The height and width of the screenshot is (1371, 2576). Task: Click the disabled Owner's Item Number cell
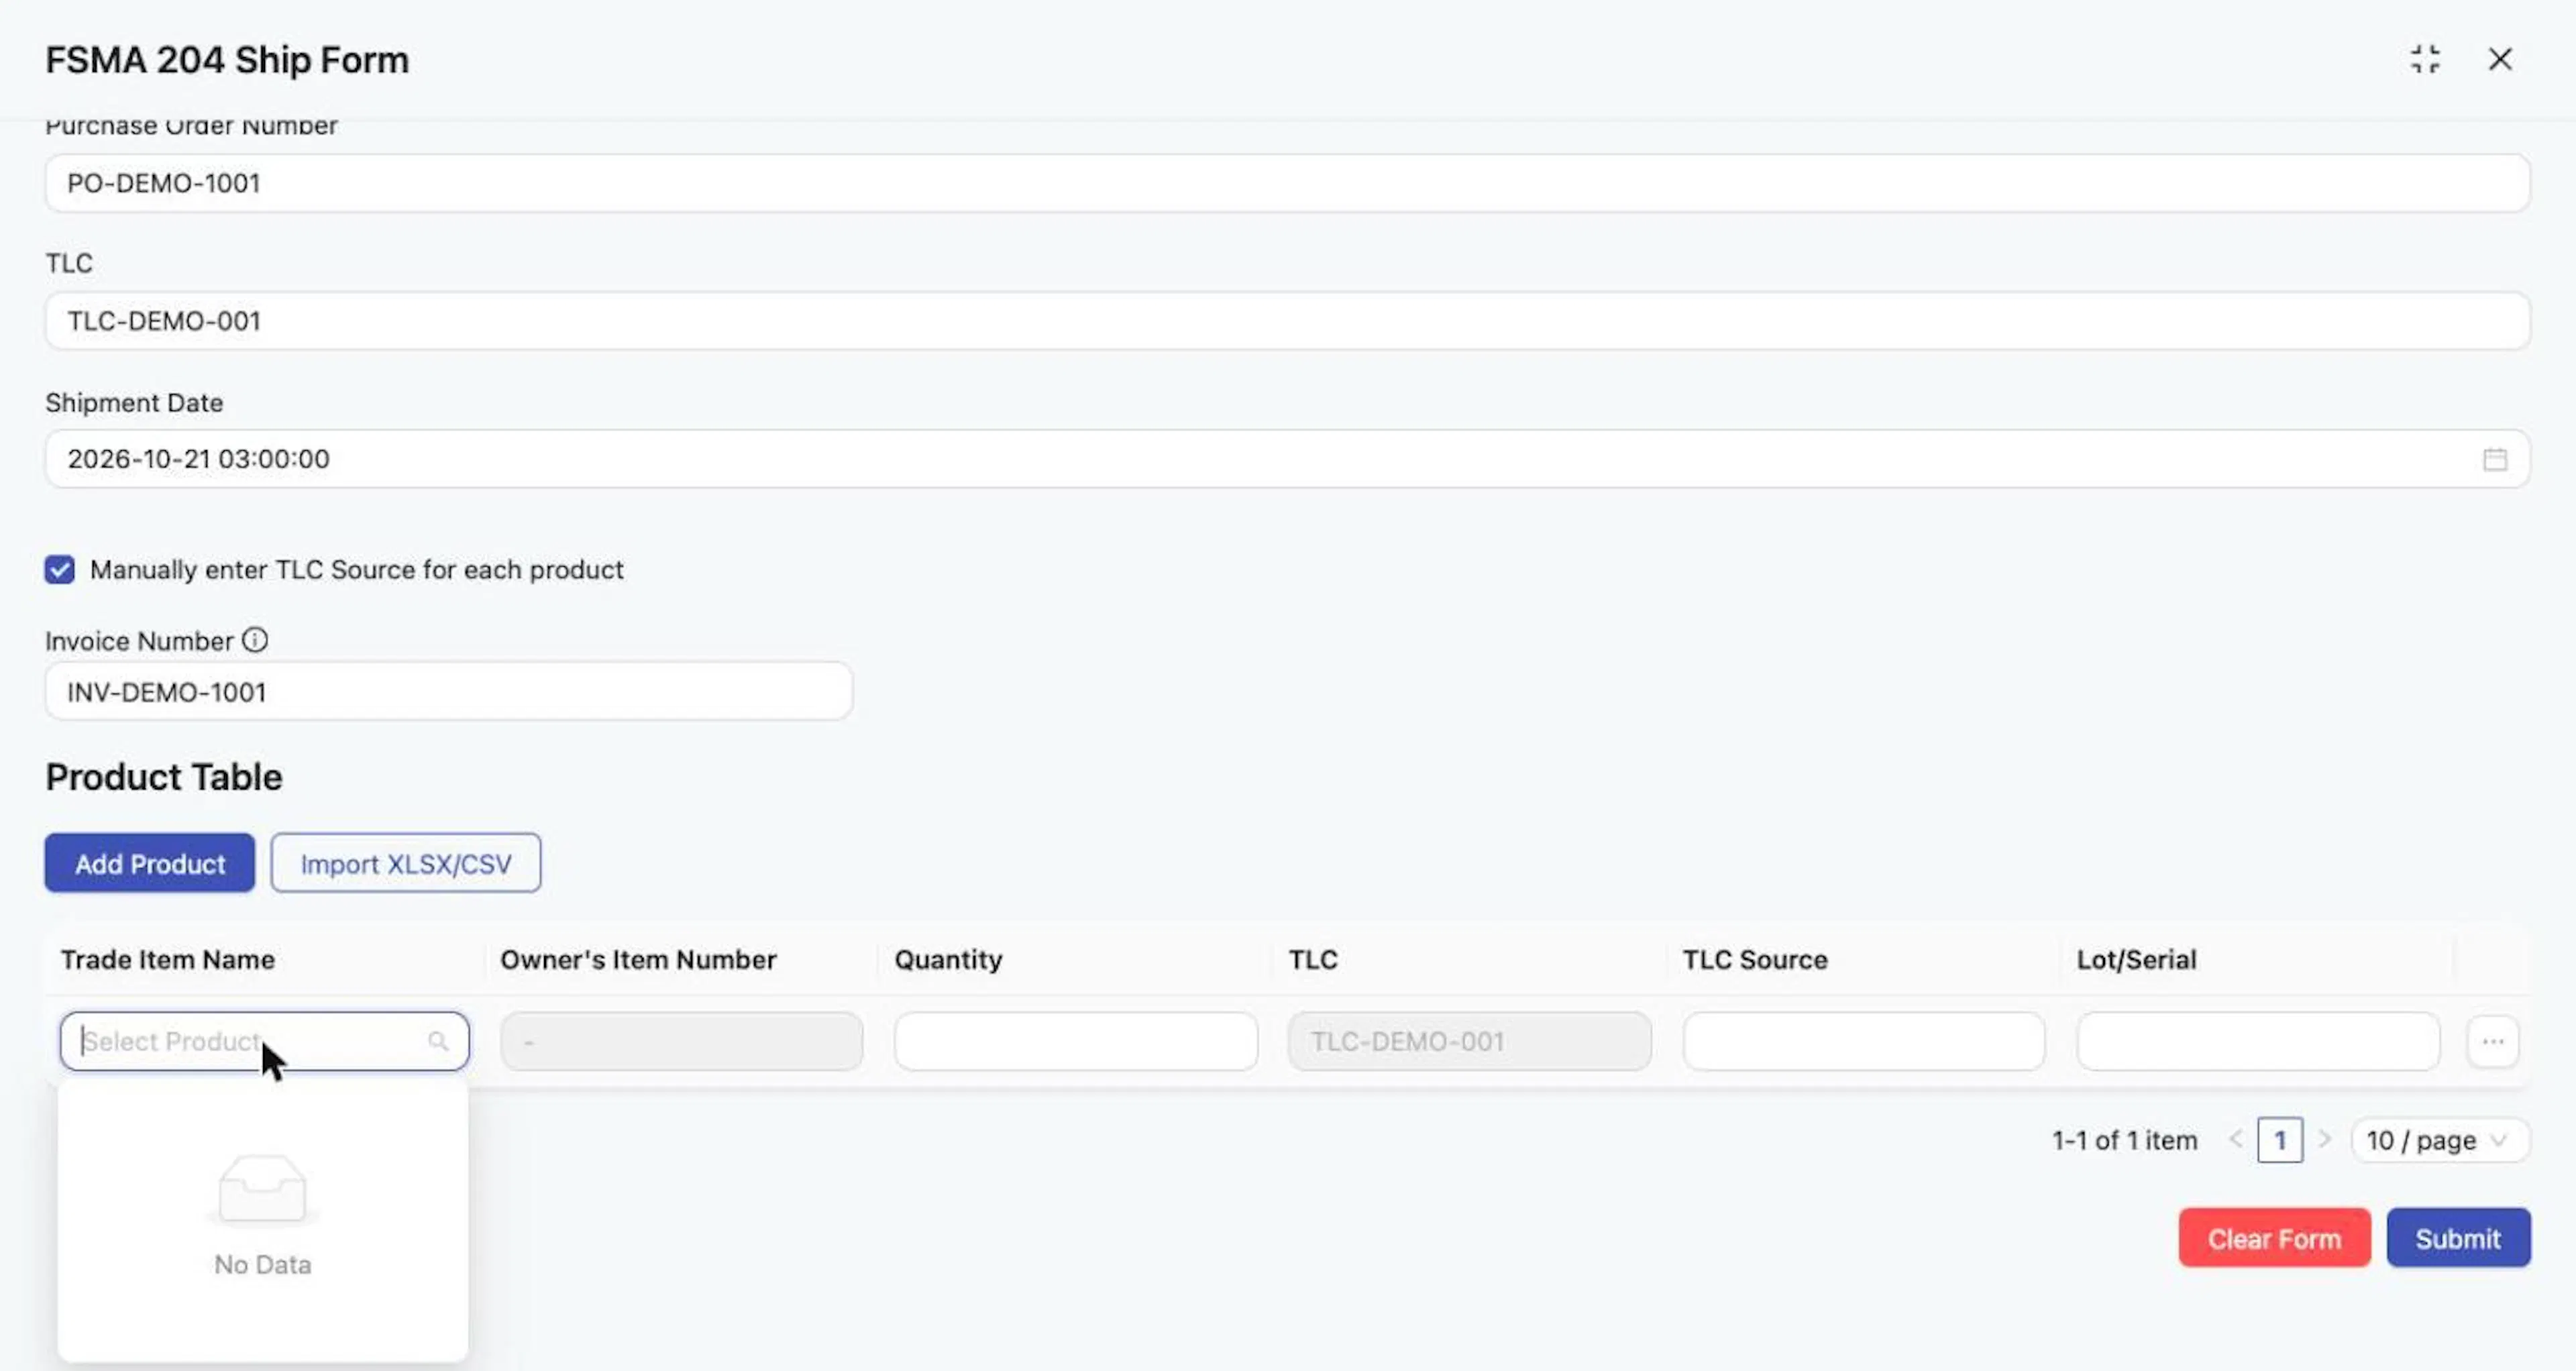coord(682,1041)
